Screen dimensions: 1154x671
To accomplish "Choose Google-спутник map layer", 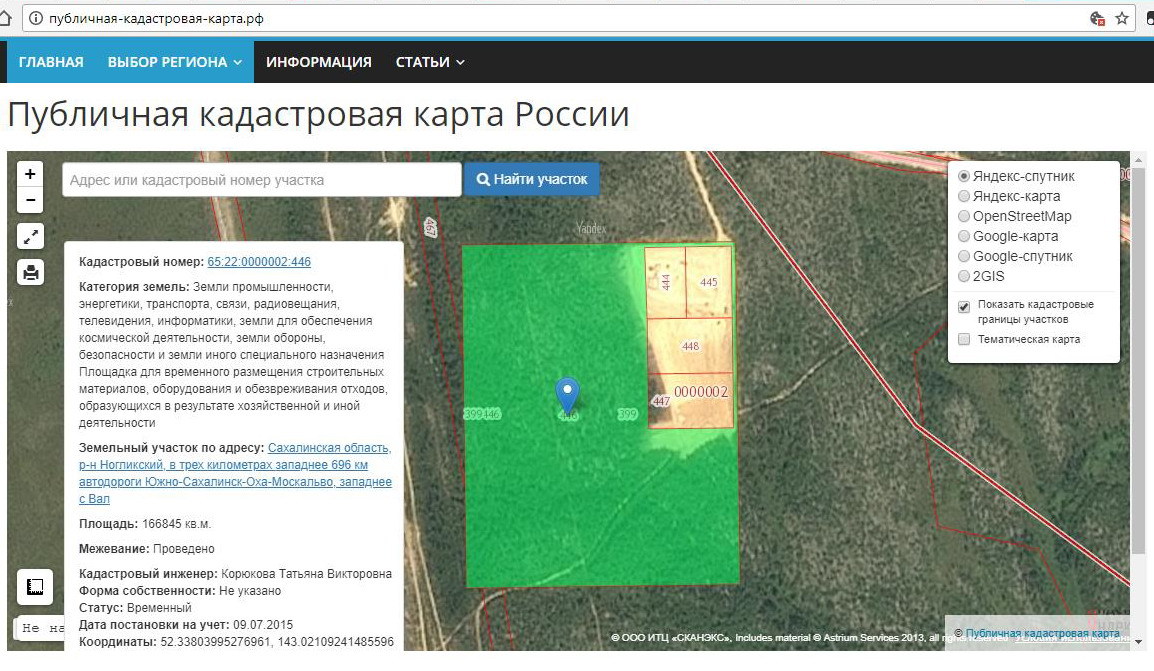I will [963, 256].
